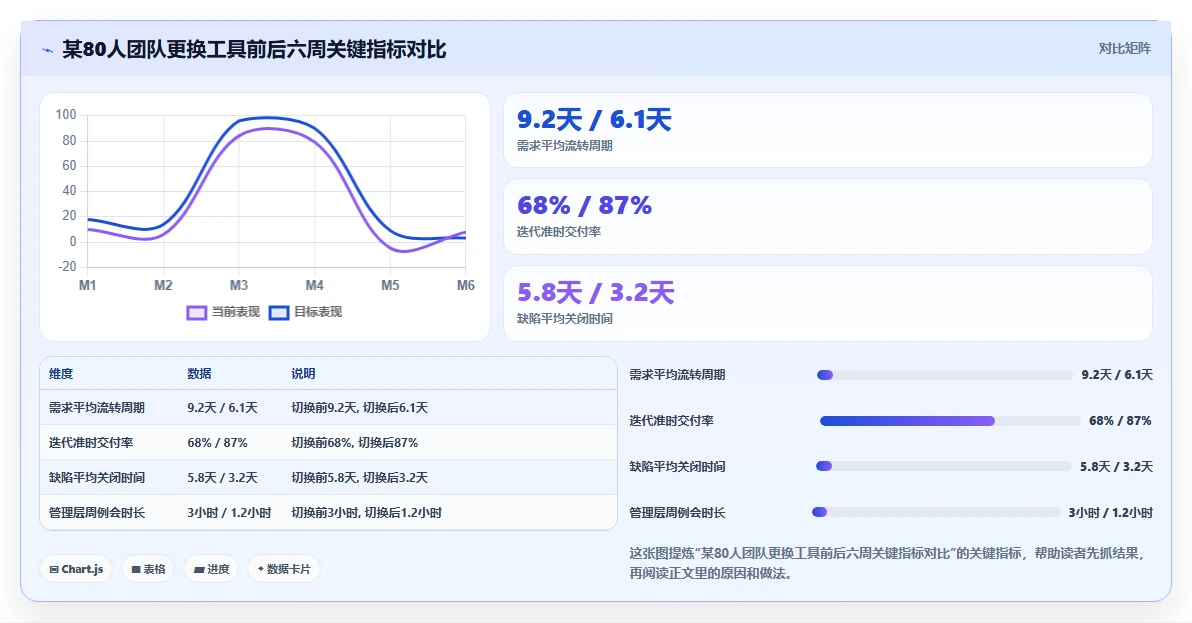Click the 维度 column header
The width and height of the screenshot is (1192, 623).
pos(61,374)
